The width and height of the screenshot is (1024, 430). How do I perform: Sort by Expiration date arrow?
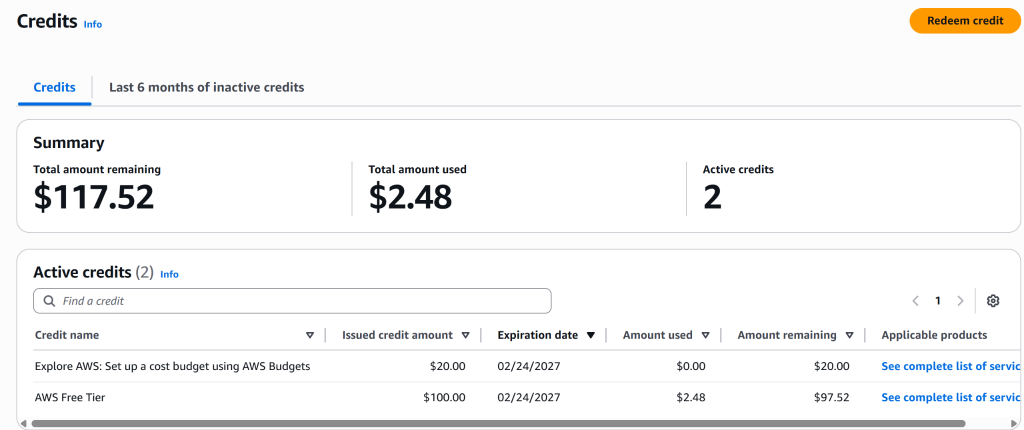coord(591,336)
